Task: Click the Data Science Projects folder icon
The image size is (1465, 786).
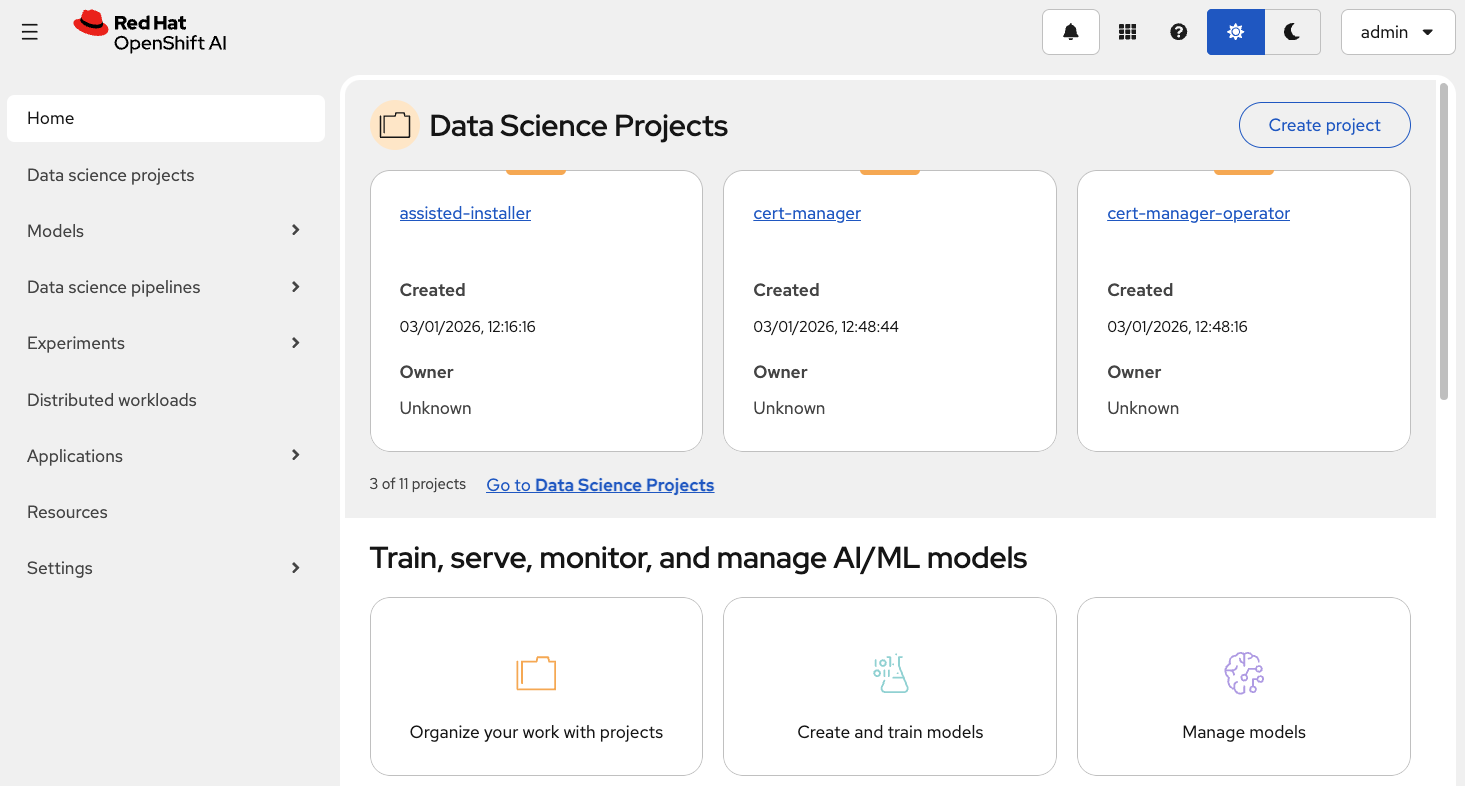Action: click(394, 124)
